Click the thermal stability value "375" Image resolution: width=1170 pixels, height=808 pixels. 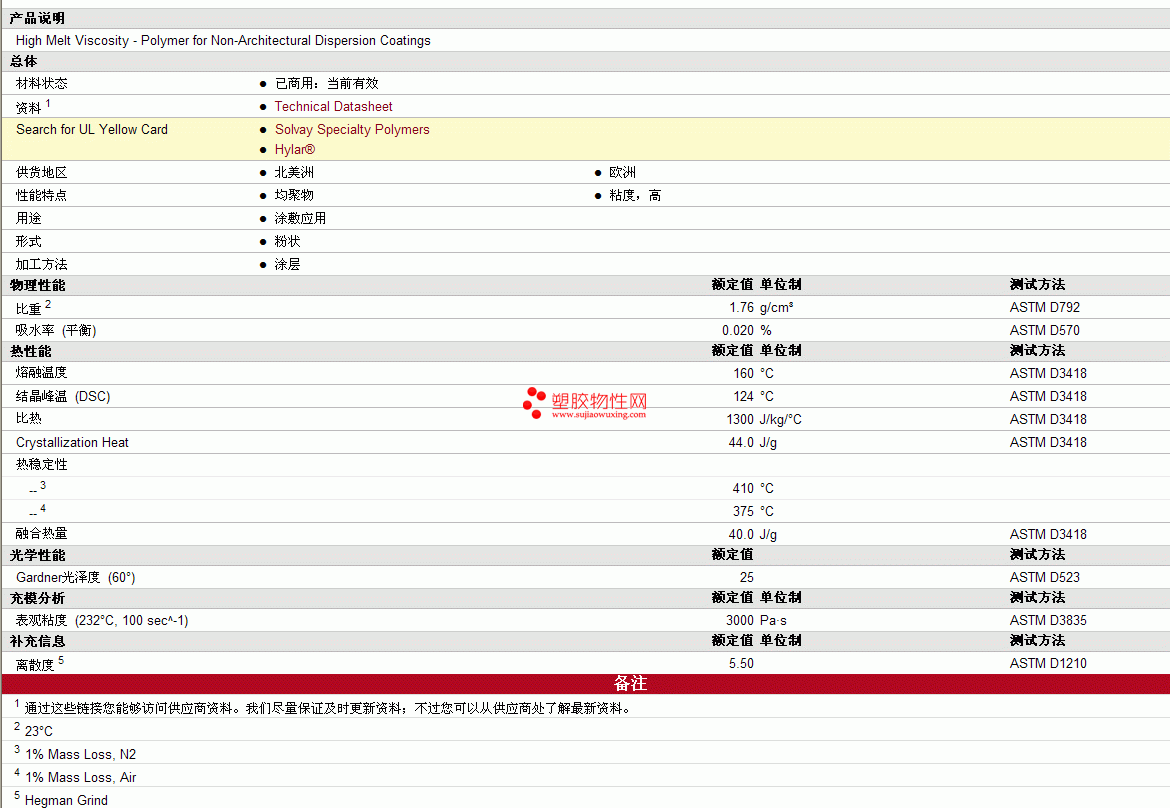coord(743,512)
